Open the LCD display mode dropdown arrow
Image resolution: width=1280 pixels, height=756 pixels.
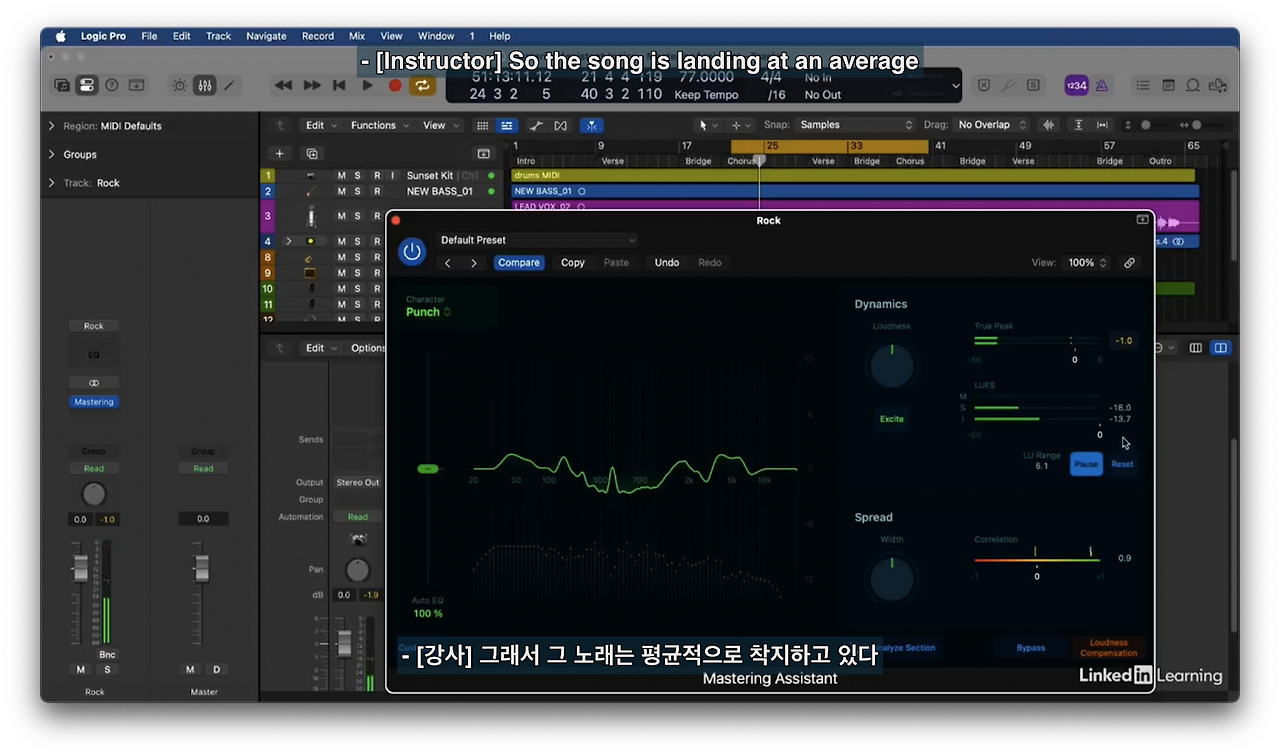956,86
